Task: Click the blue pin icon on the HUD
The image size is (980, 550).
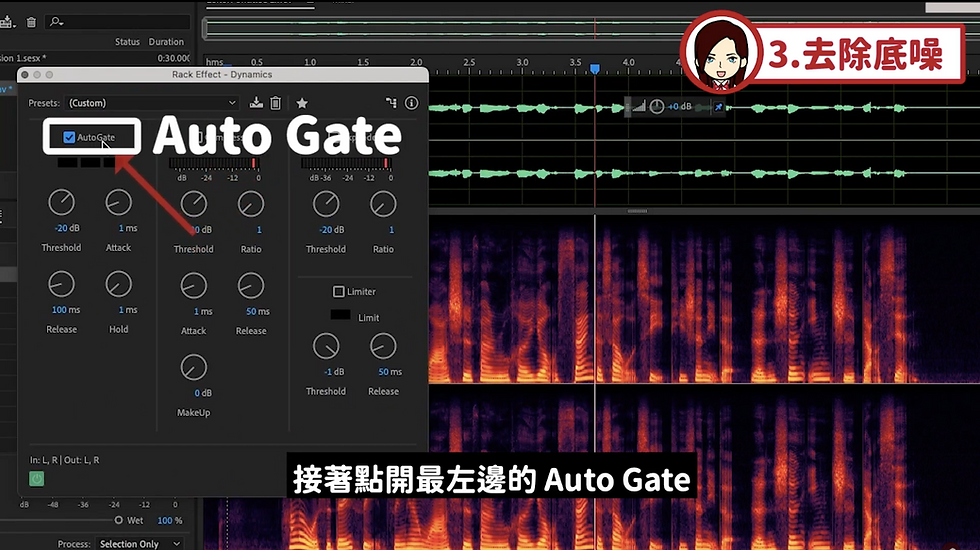Action: (719, 107)
